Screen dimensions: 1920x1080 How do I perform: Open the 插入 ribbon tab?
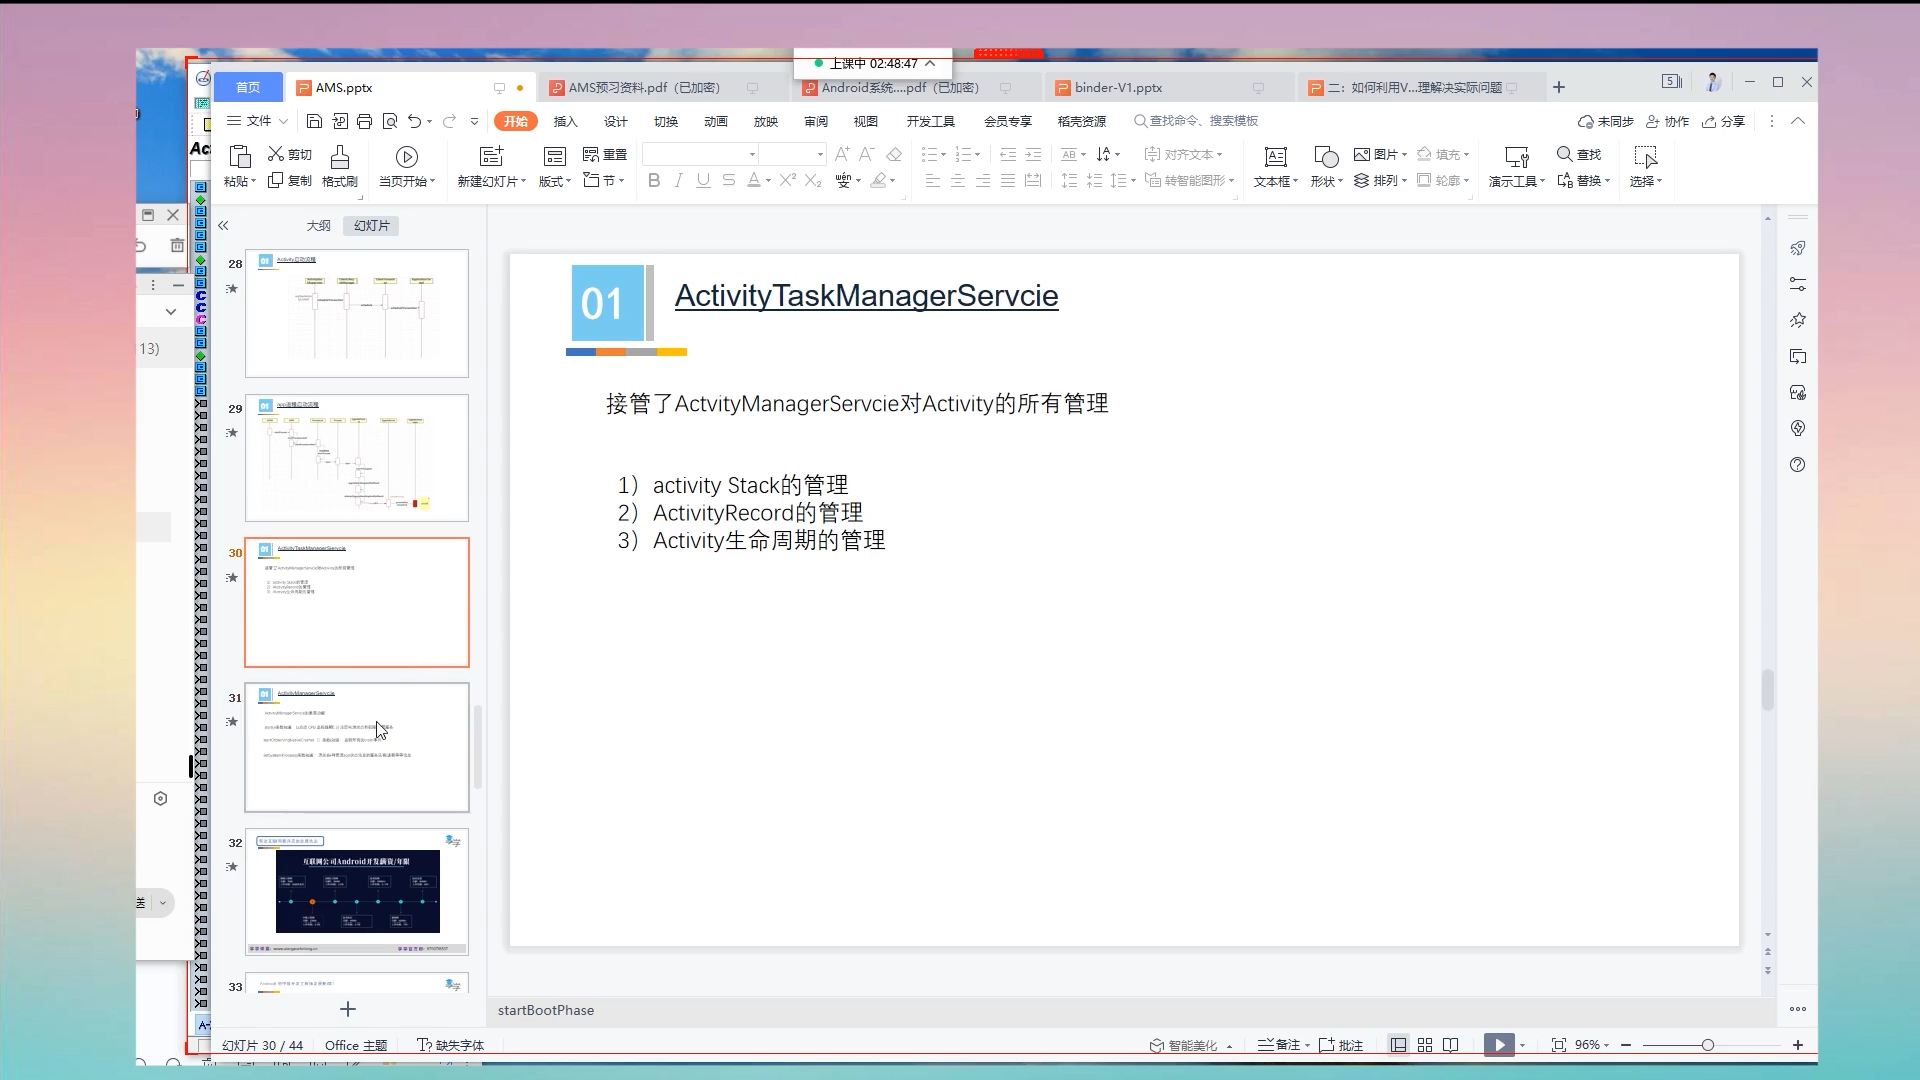point(565,121)
